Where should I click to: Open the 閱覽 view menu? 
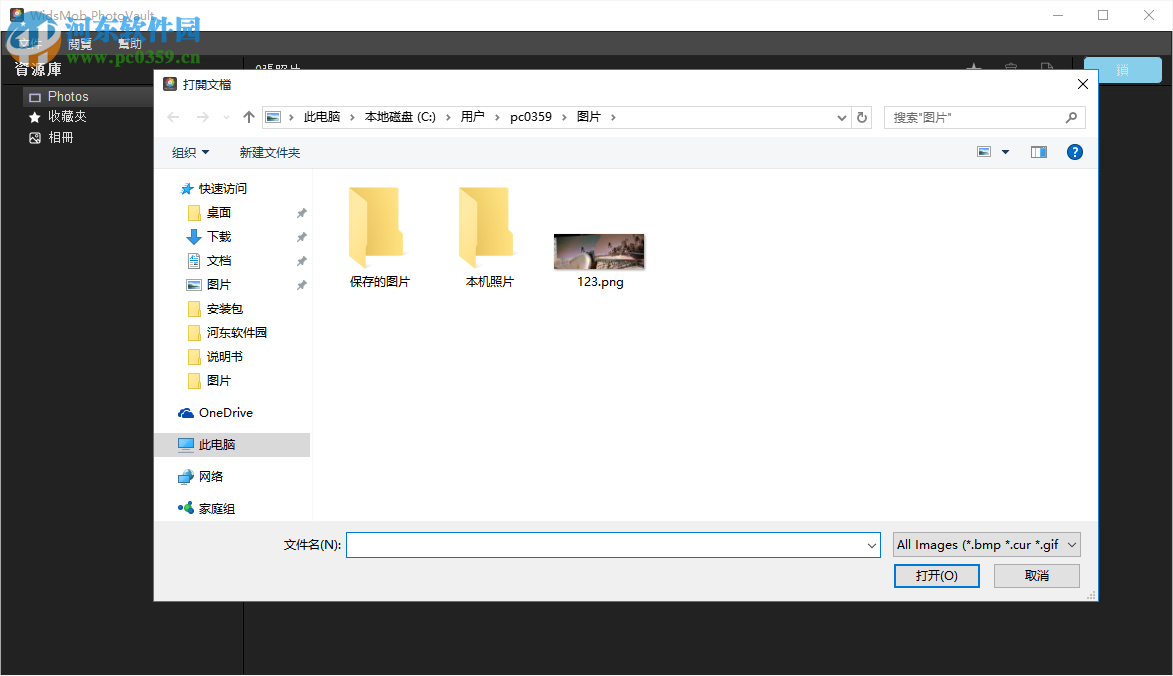[80, 43]
